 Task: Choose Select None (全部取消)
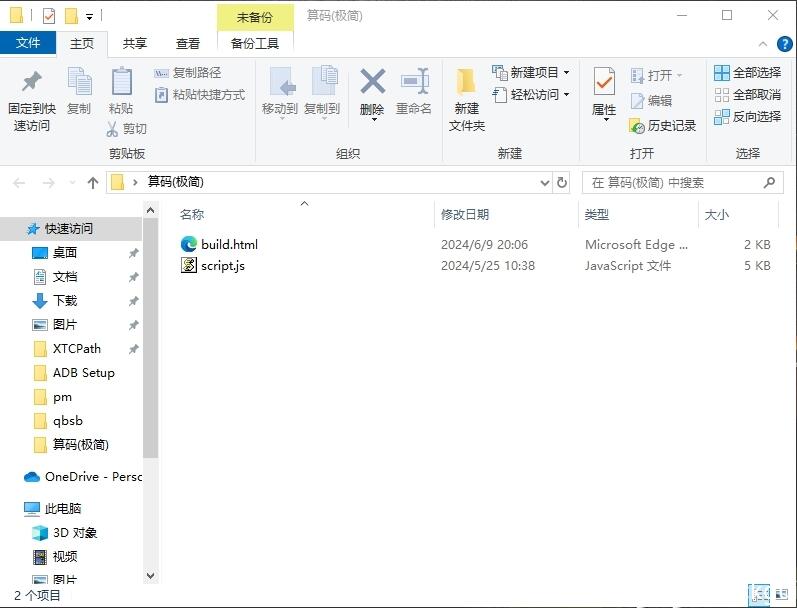(747, 95)
